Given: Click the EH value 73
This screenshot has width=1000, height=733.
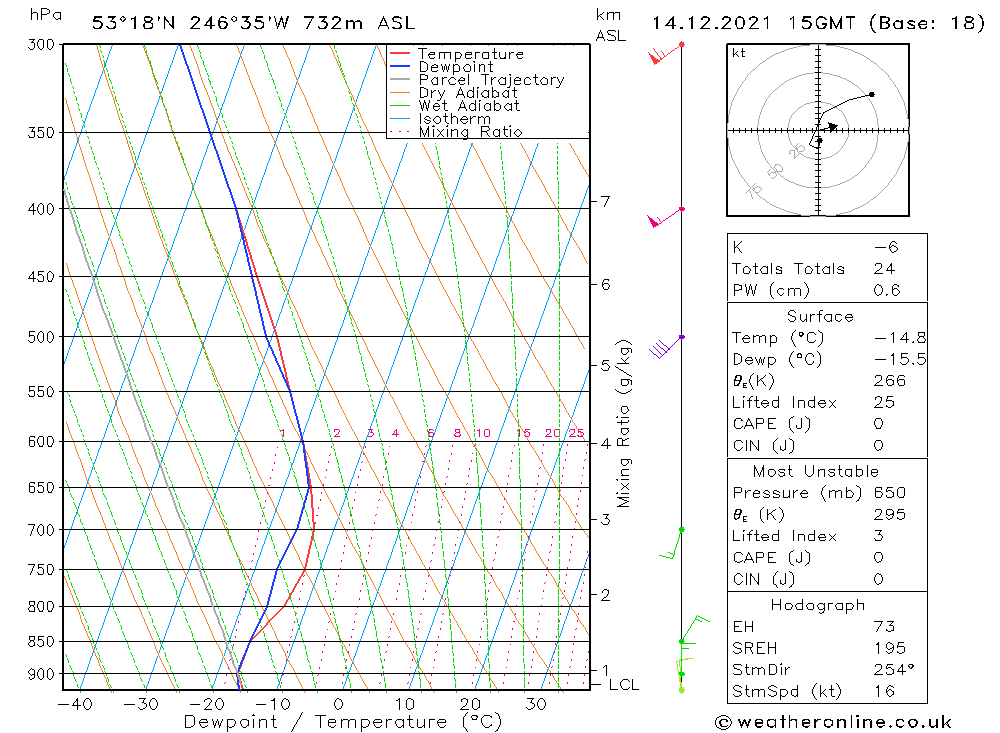Looking at the screenshot, I should [885, 626].
